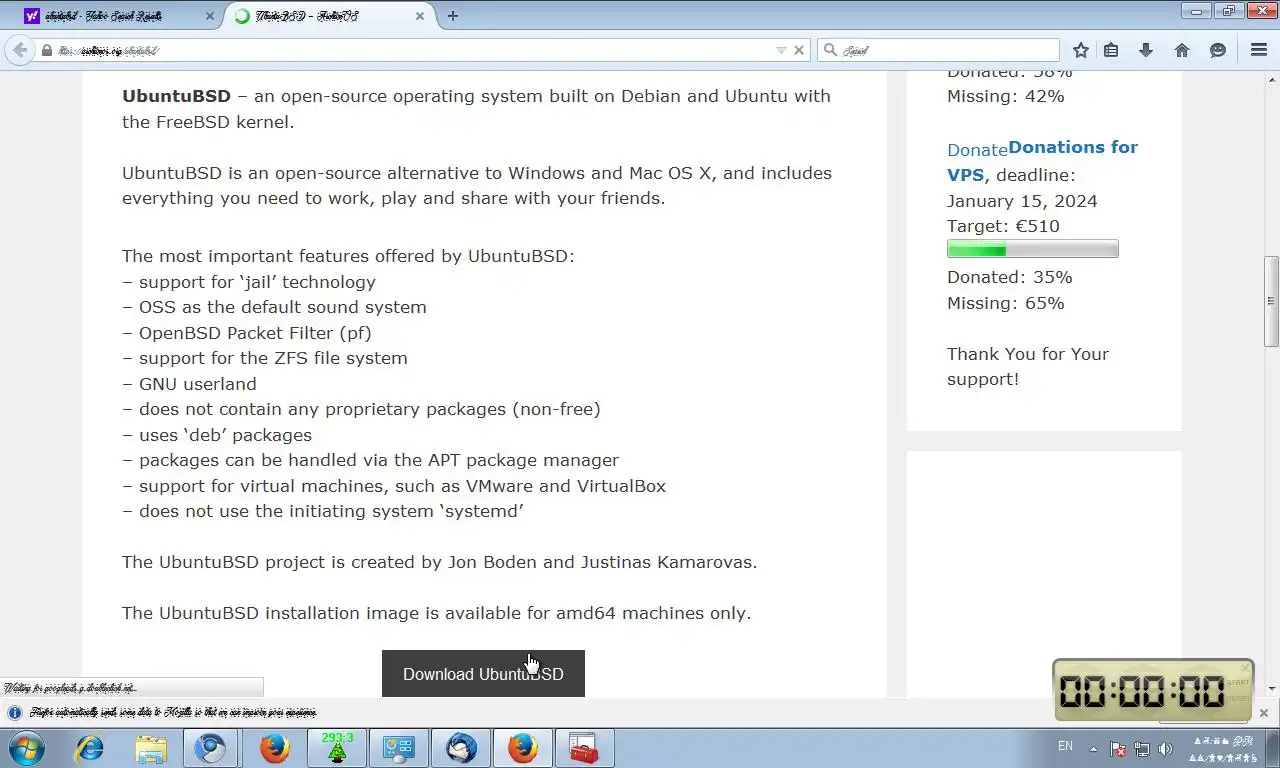
Task: Bookmark this page with the star icon
Action: pos(1081,50)
